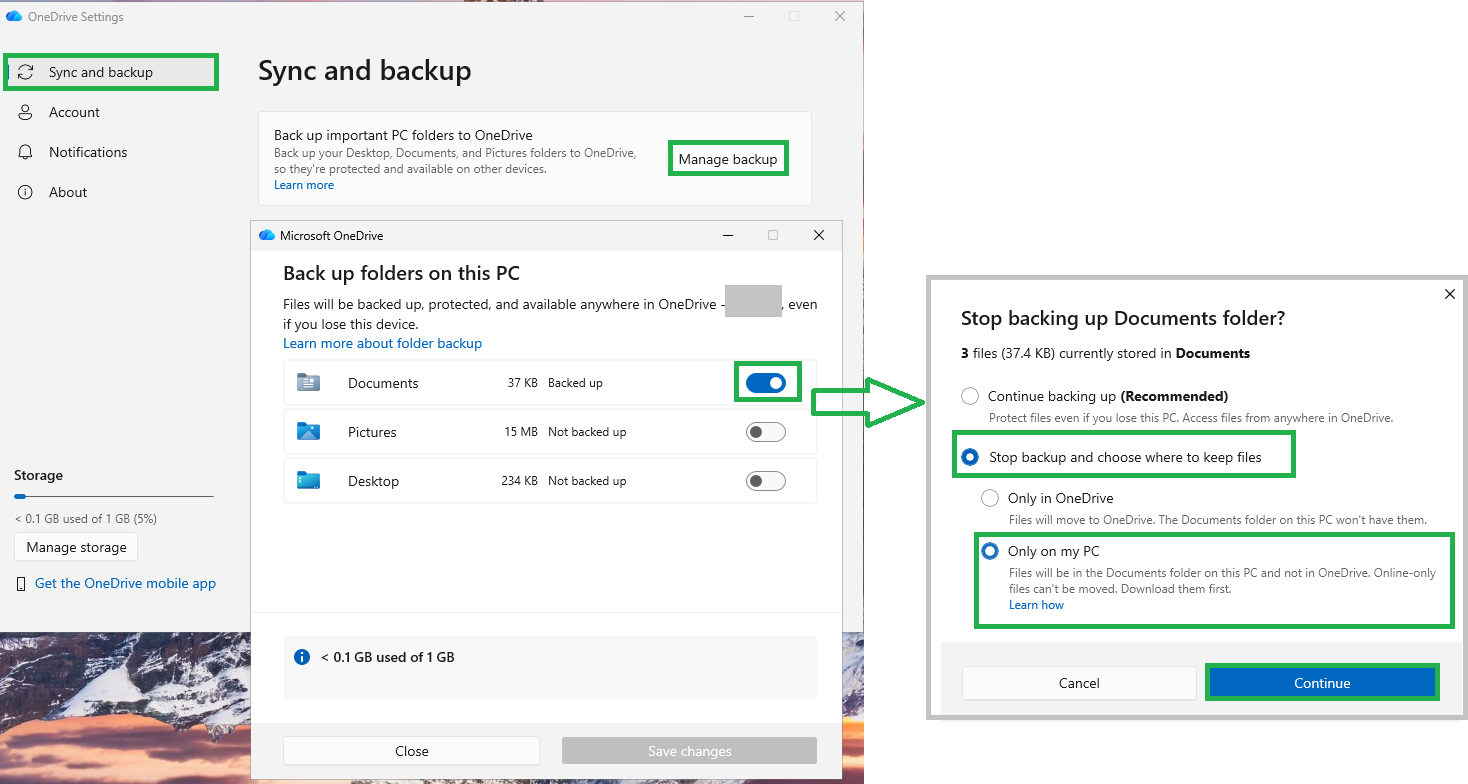Click the About info icon in sidebar

(x=26, y=192)
